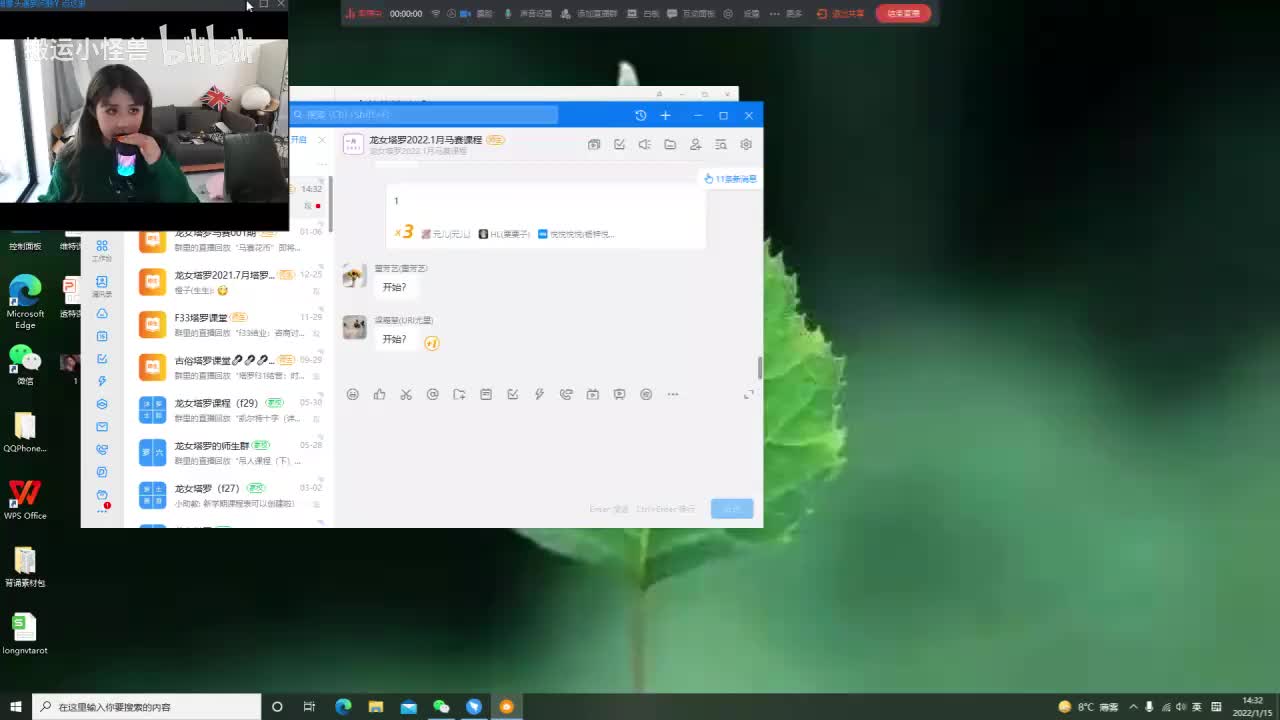
Task: Jump to the 11 new messages
Action: pyautogui.click(x=731, y=179)
